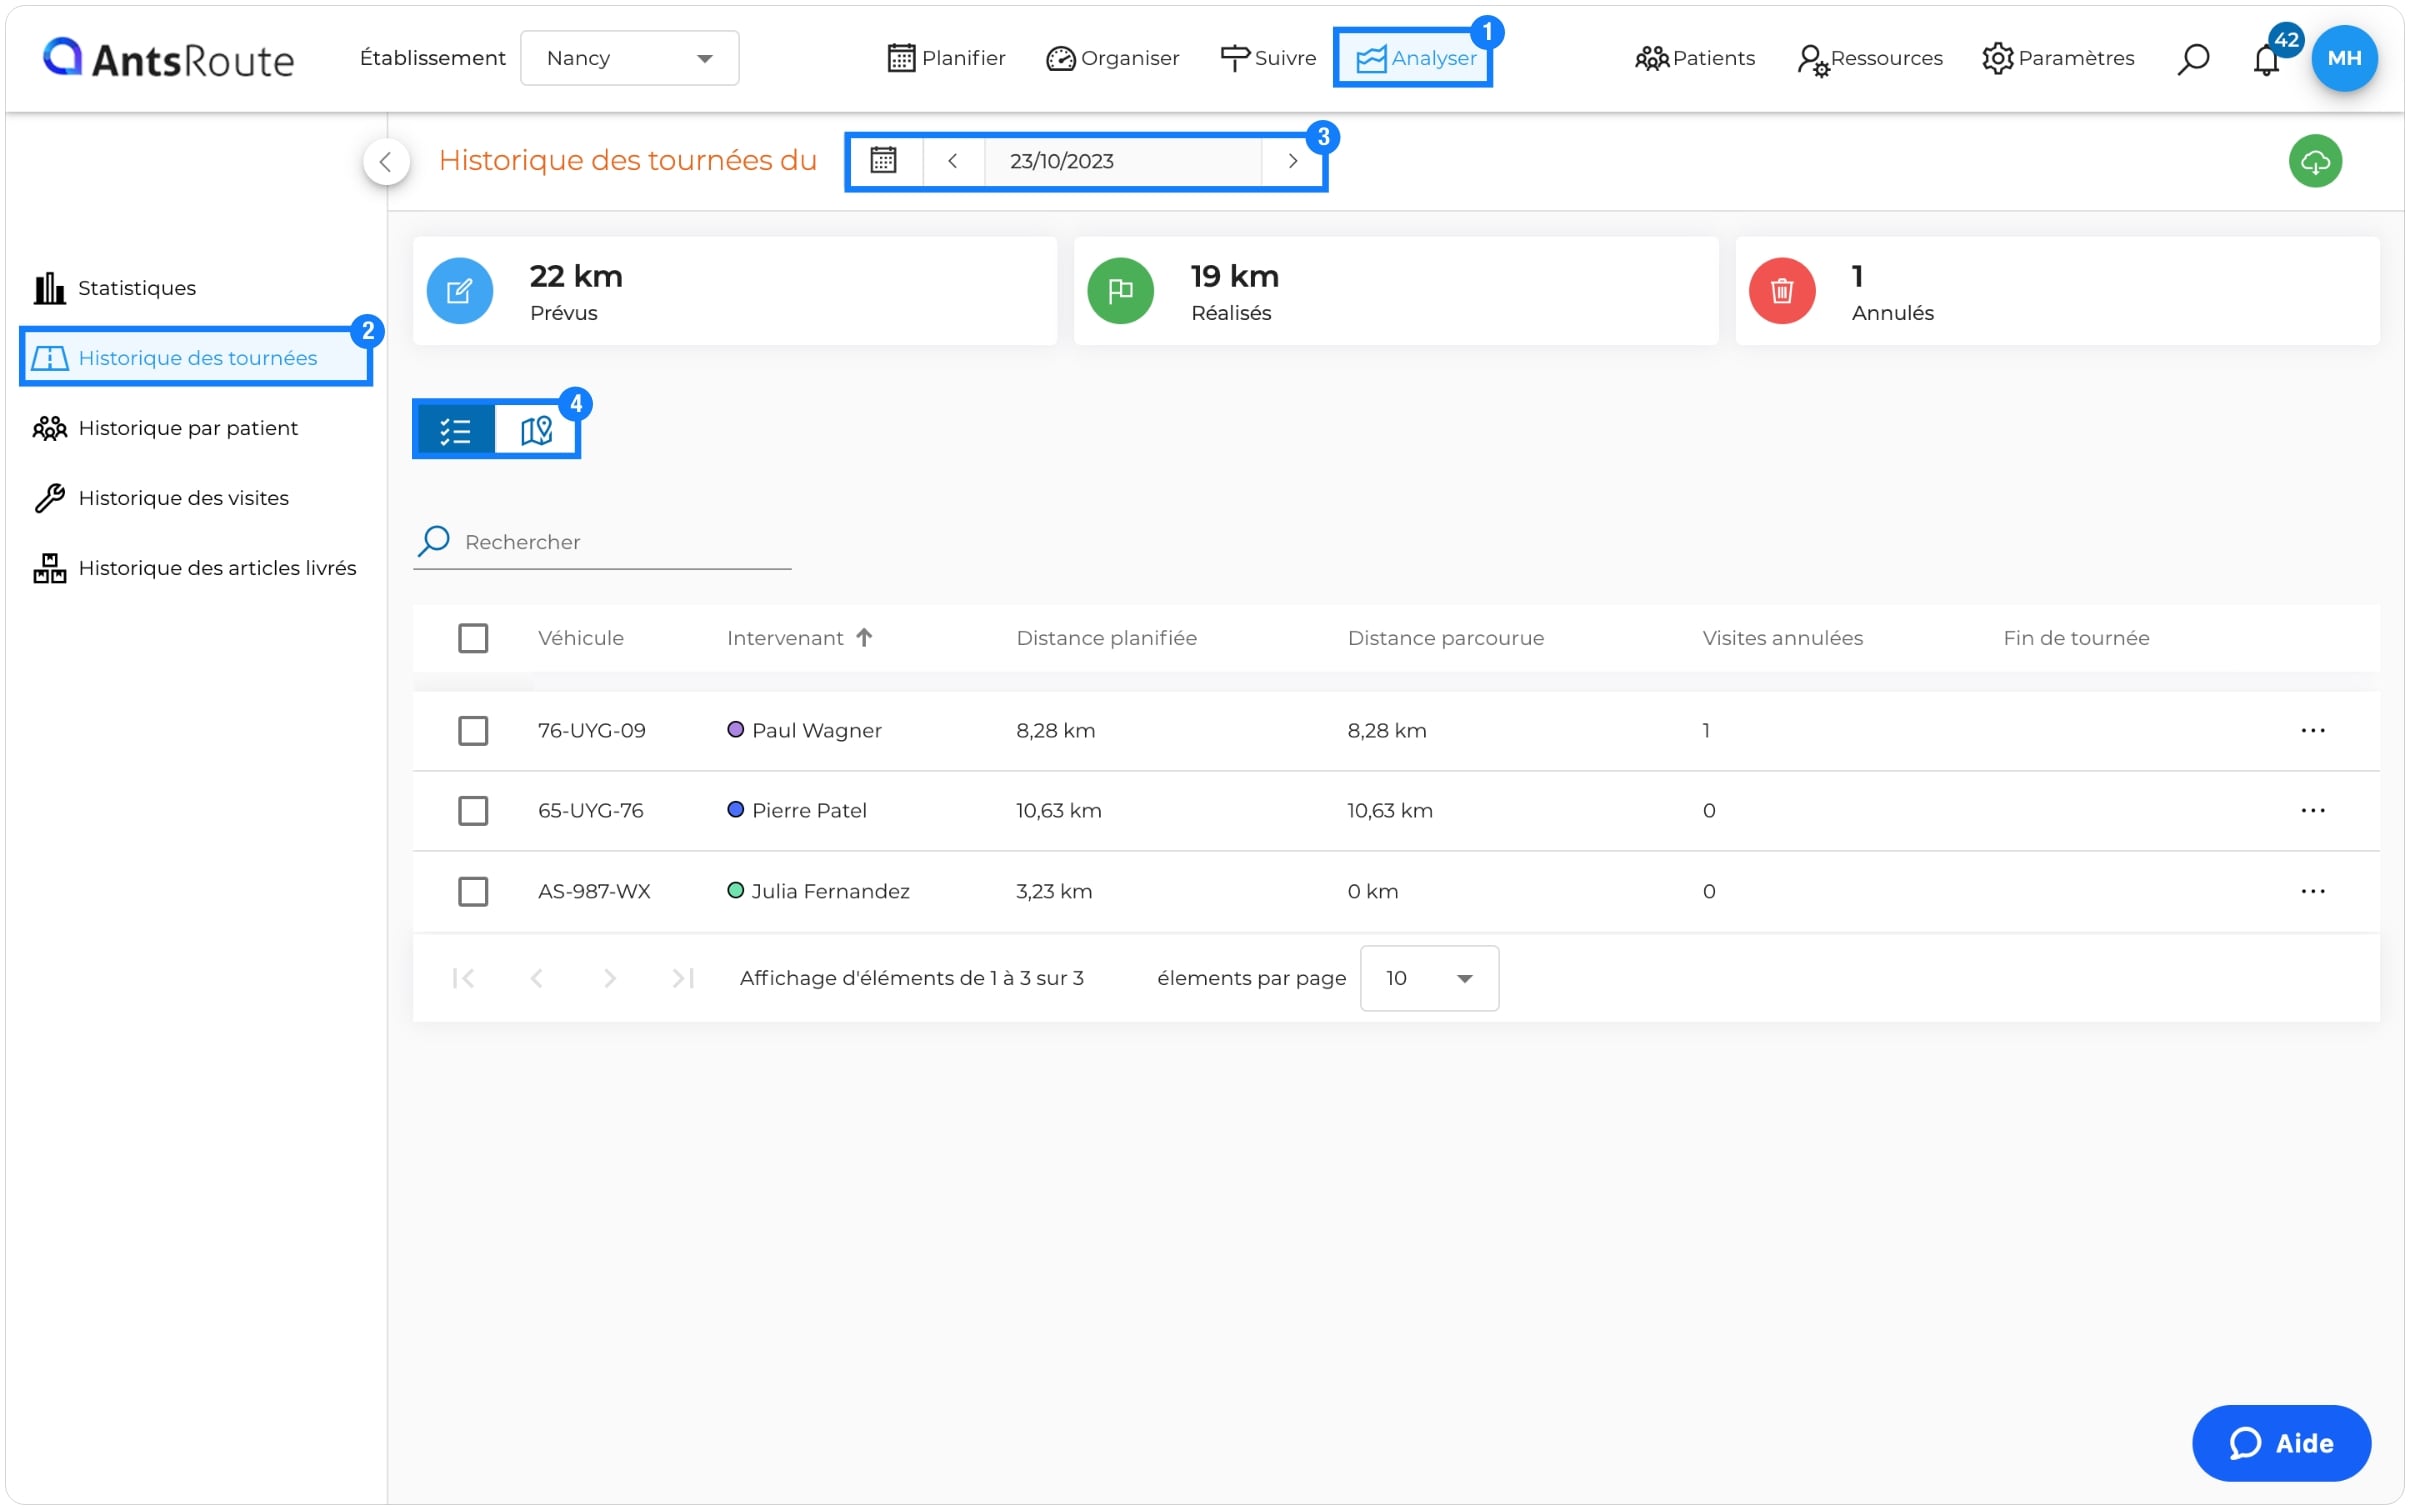
Task: Go to the Planifier menu
Action: click(x=946, y=58)
